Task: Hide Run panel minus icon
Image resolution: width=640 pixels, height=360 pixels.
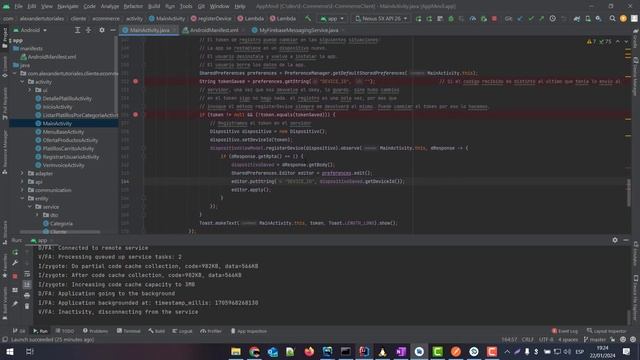Action: tap(626, 240)
